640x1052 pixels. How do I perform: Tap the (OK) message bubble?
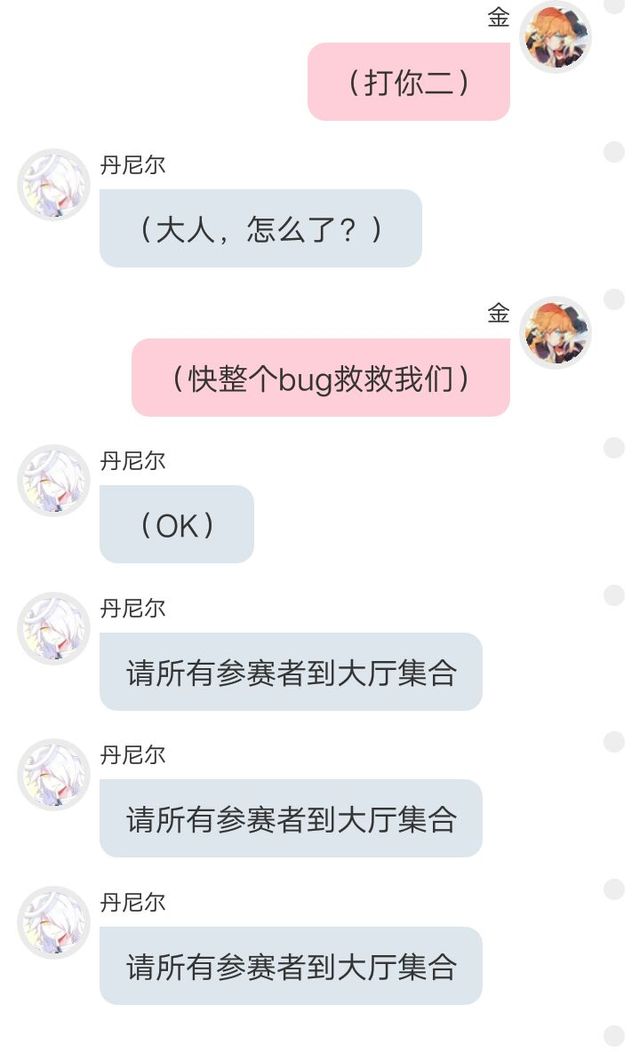point(176,524)
